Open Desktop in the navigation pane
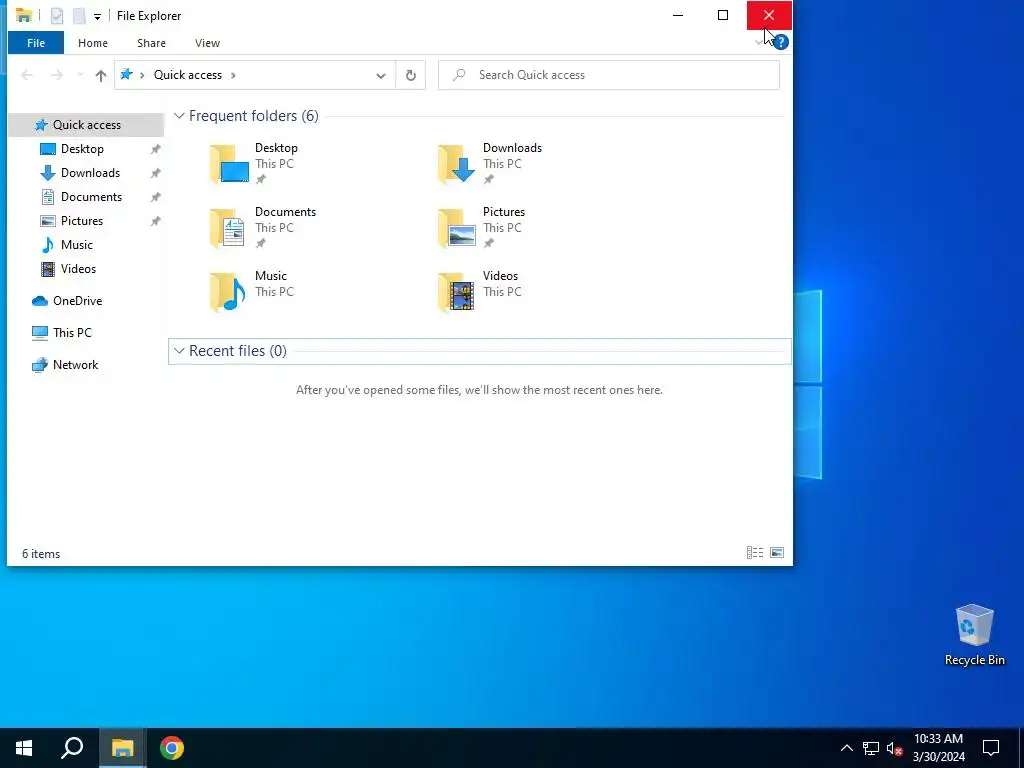Viewport: 1024px width, 768px height. (x=82, y=149)
